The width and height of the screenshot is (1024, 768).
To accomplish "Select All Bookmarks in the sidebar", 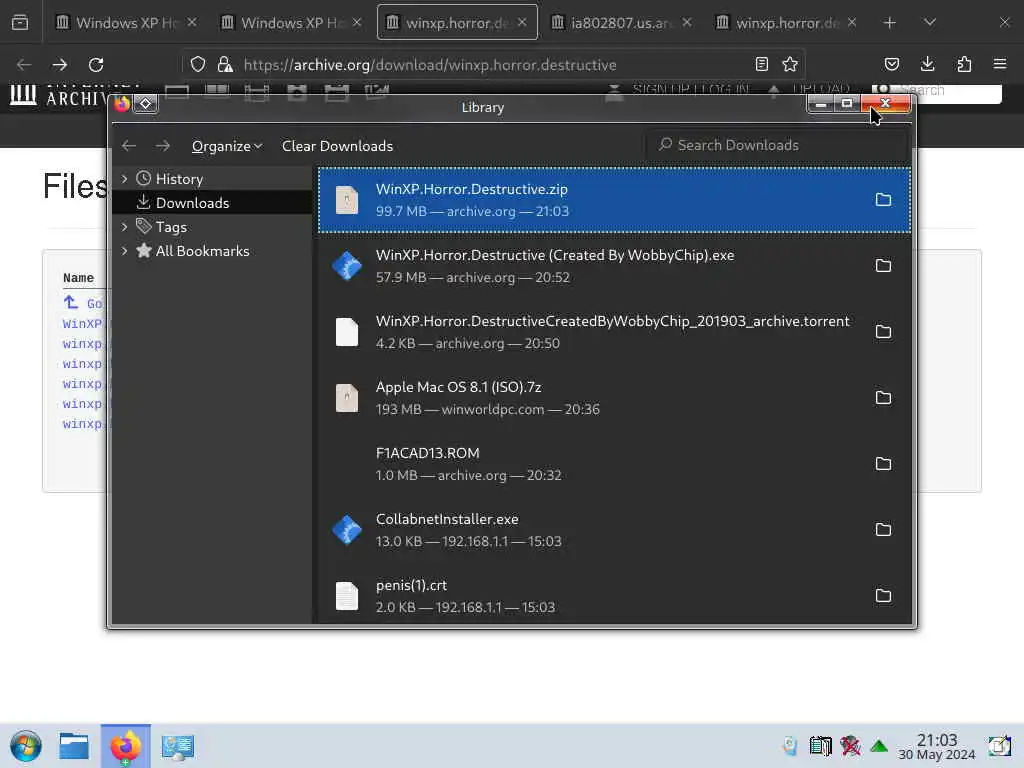I will point(212,251).
